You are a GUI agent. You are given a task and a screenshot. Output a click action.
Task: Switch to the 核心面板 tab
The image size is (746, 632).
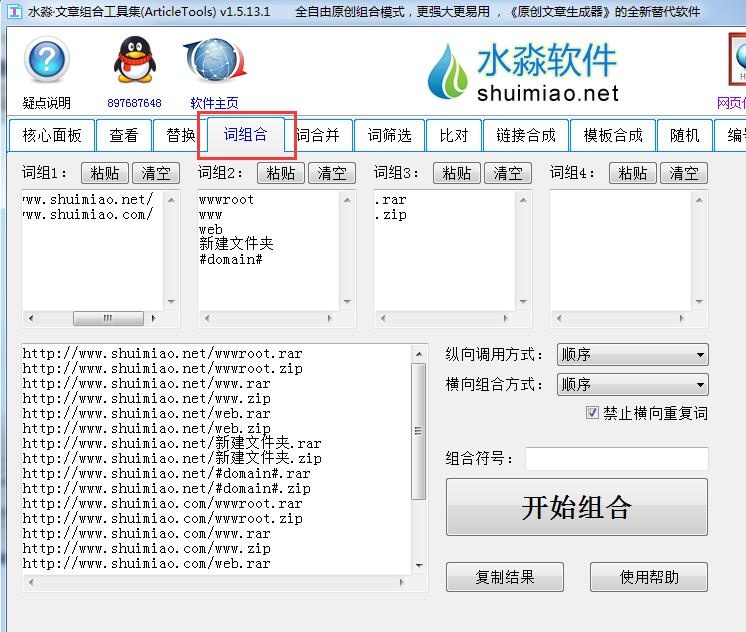[x=51, y=136]
